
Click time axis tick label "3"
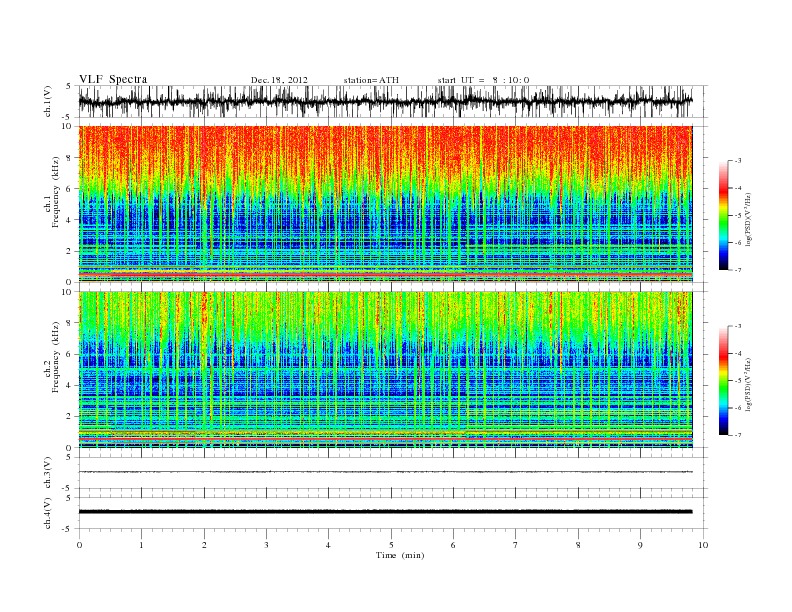click(266, 545)
